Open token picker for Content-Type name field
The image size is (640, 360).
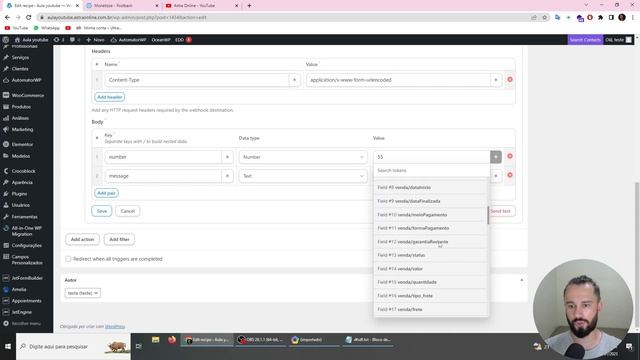pyautogui.click(x=294, y=80)
